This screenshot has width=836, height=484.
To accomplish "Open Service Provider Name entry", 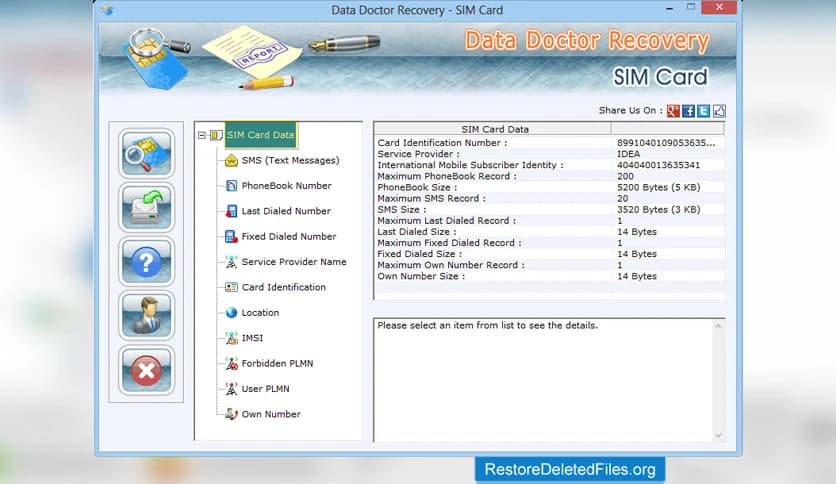I will [294, 262].
